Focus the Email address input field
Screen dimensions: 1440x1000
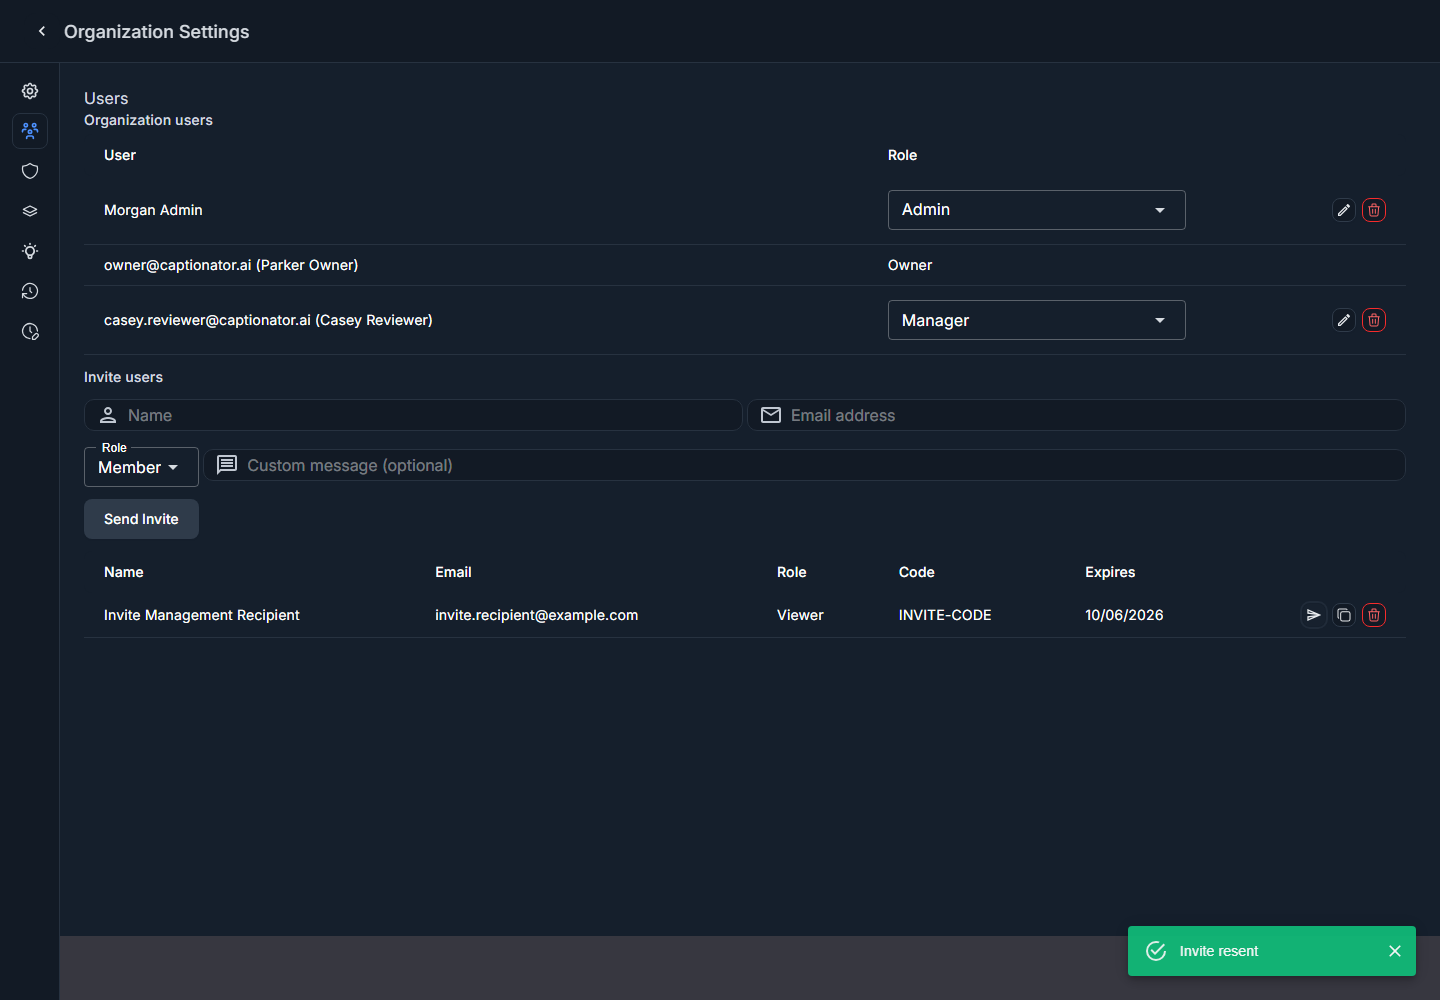click(x=1076, y=415)
